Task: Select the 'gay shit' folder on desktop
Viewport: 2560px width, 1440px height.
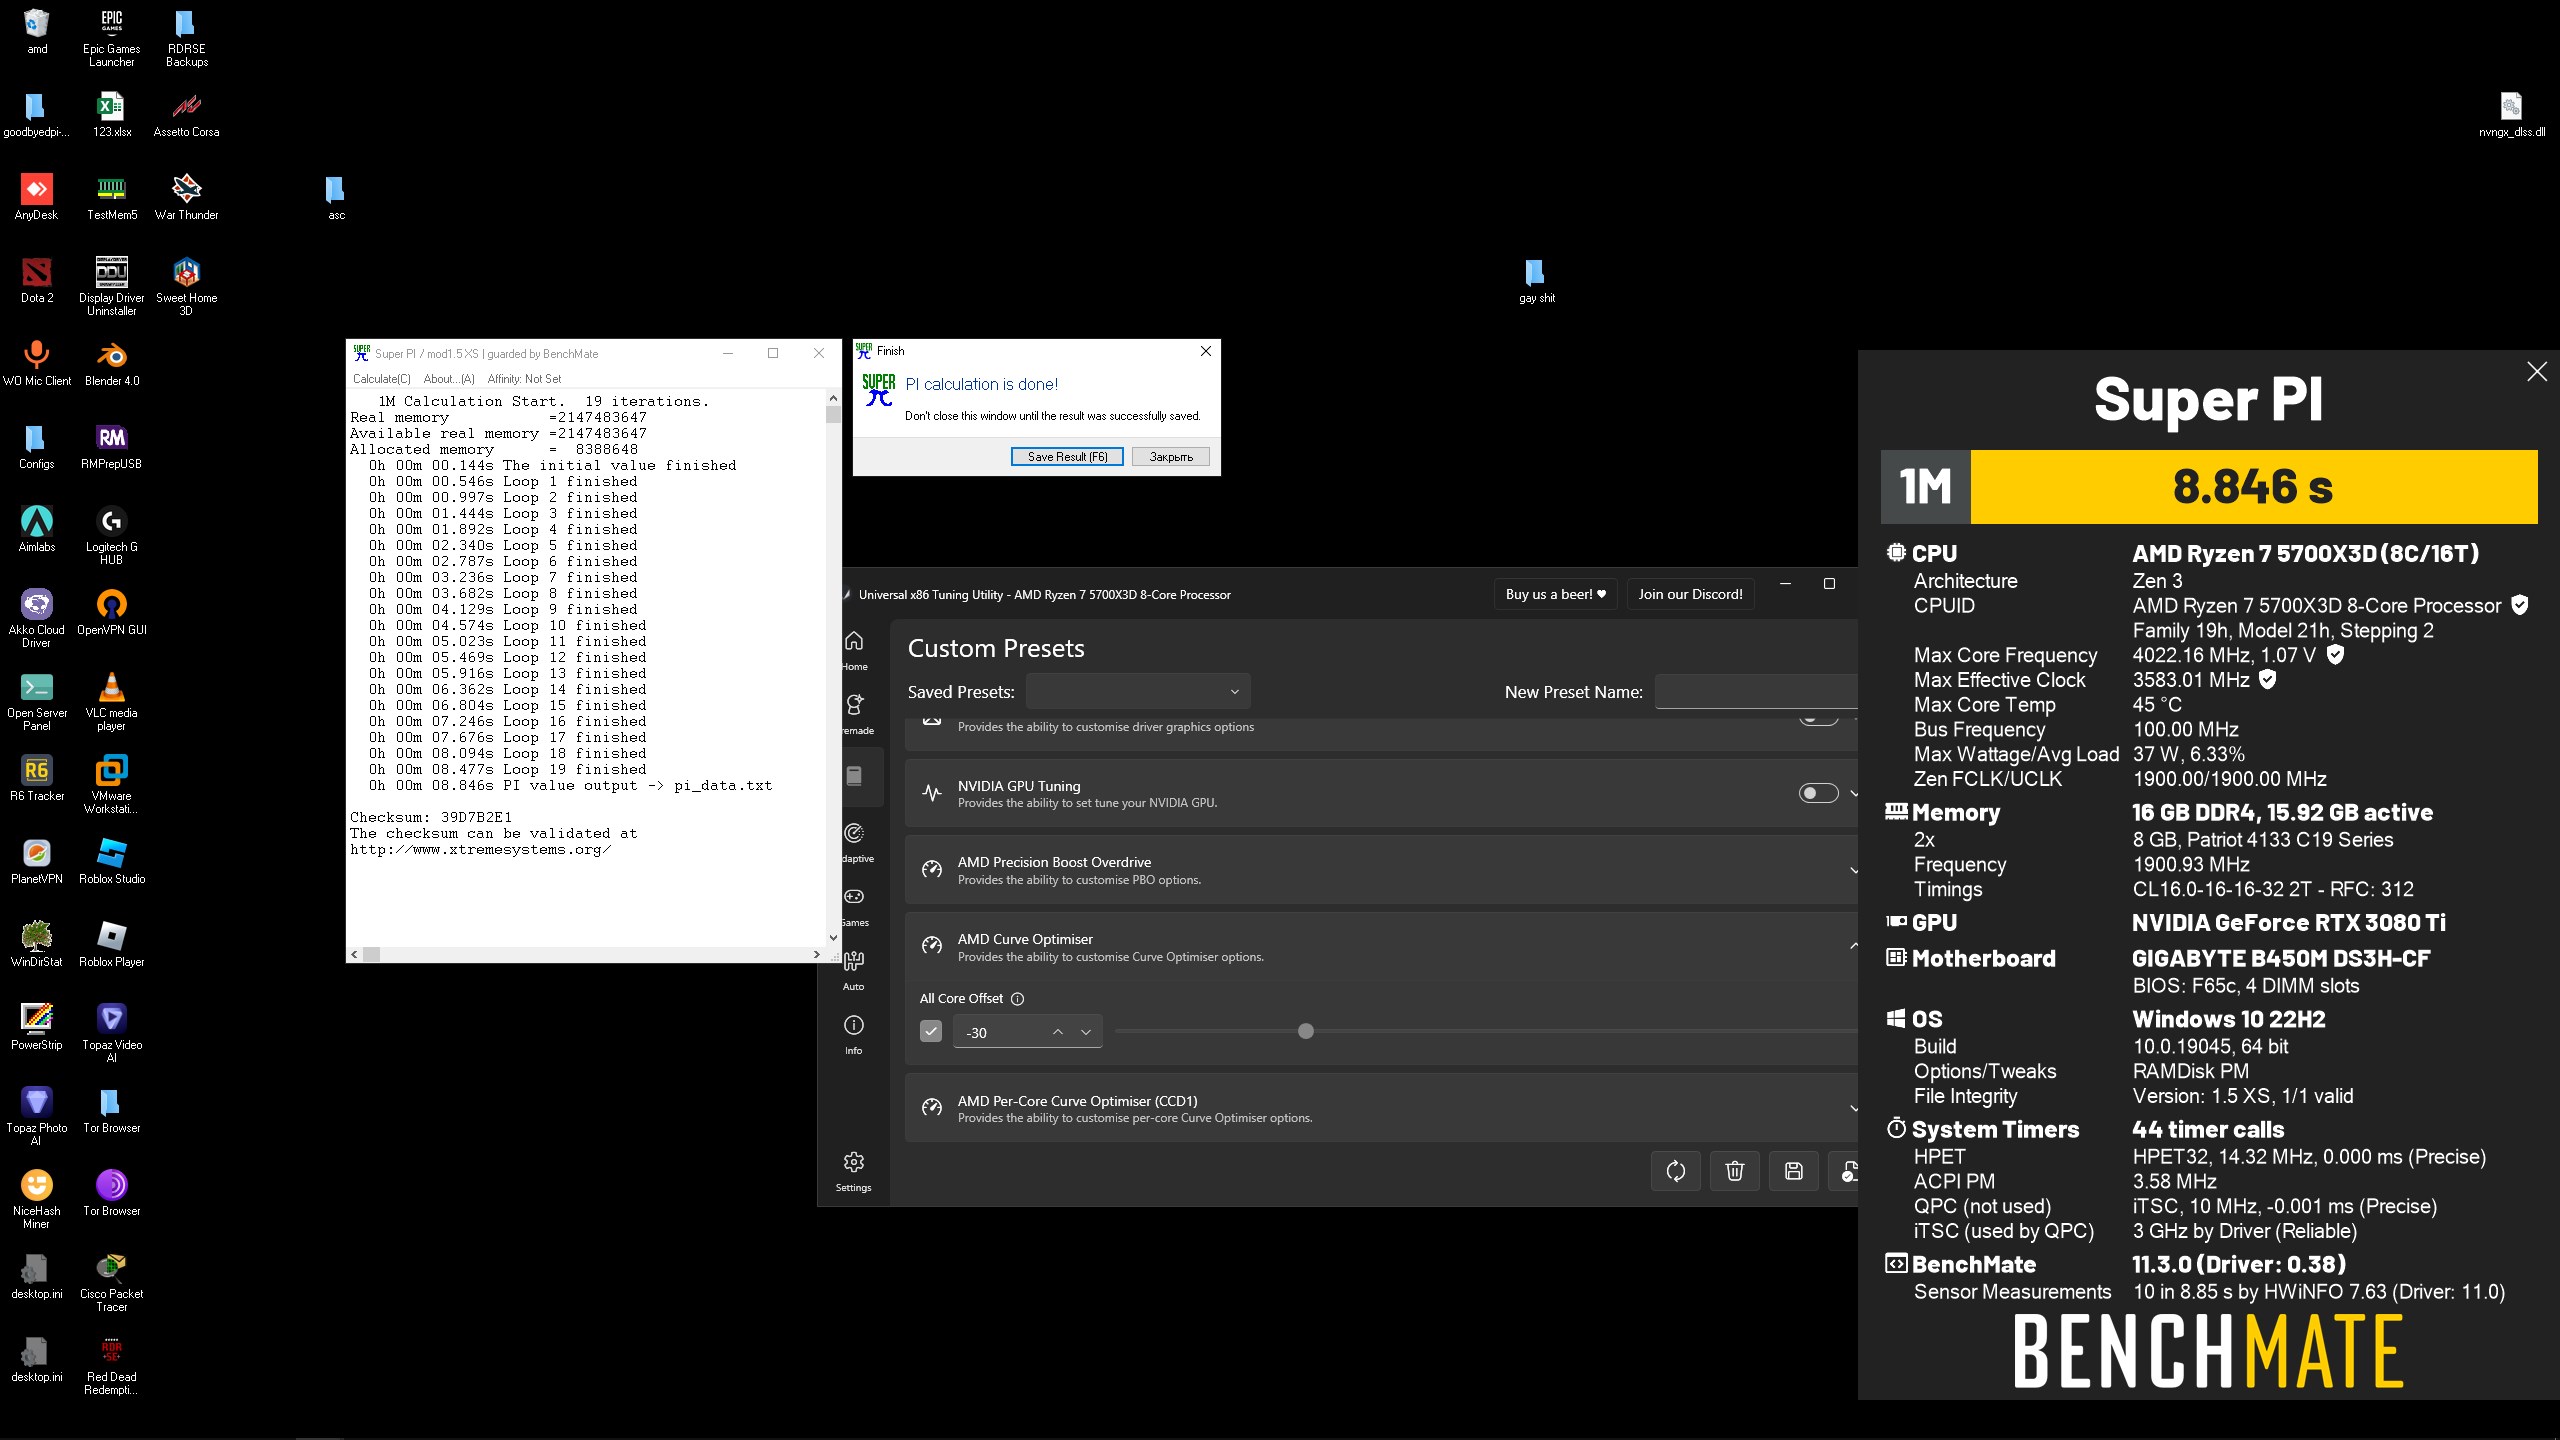Action: (1537, 280)
